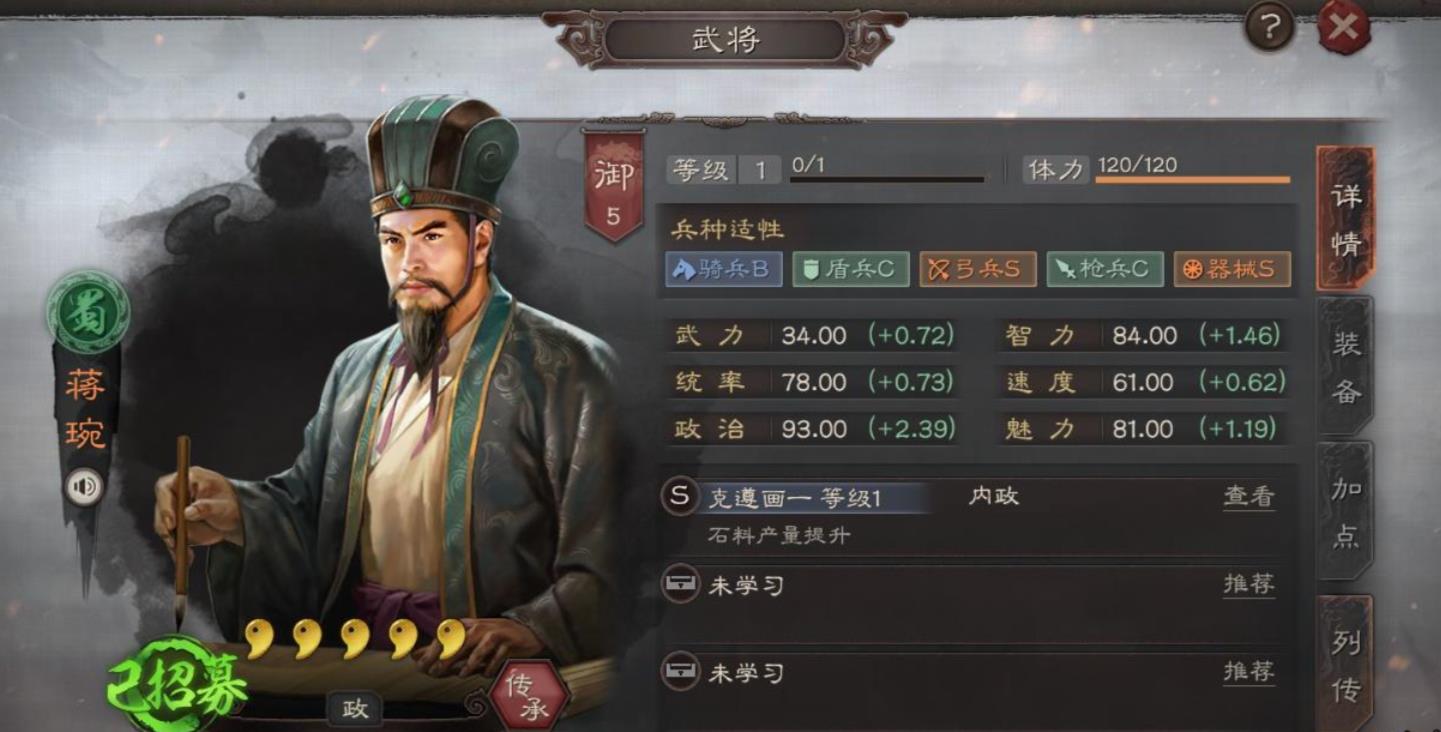
Task: Select the 弓兵S archer troop badge
Action: (978, 269)
